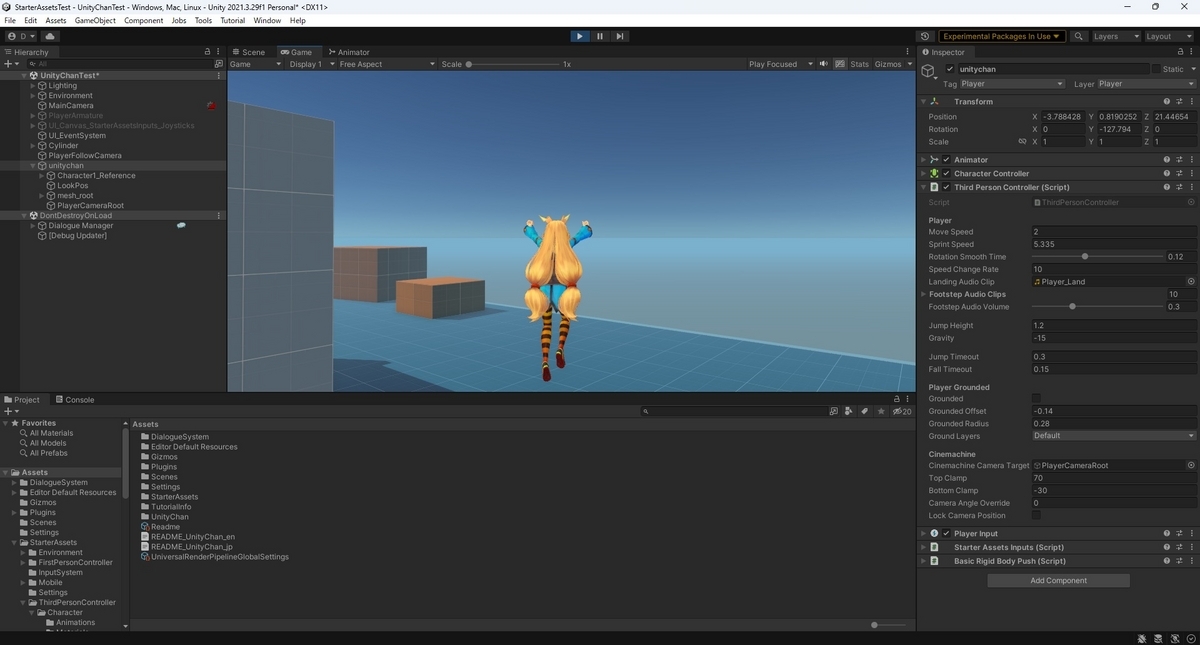Screen dimensions: 1200x645
Task: Open Character Controller more options menu
Action: [1191, 173]
